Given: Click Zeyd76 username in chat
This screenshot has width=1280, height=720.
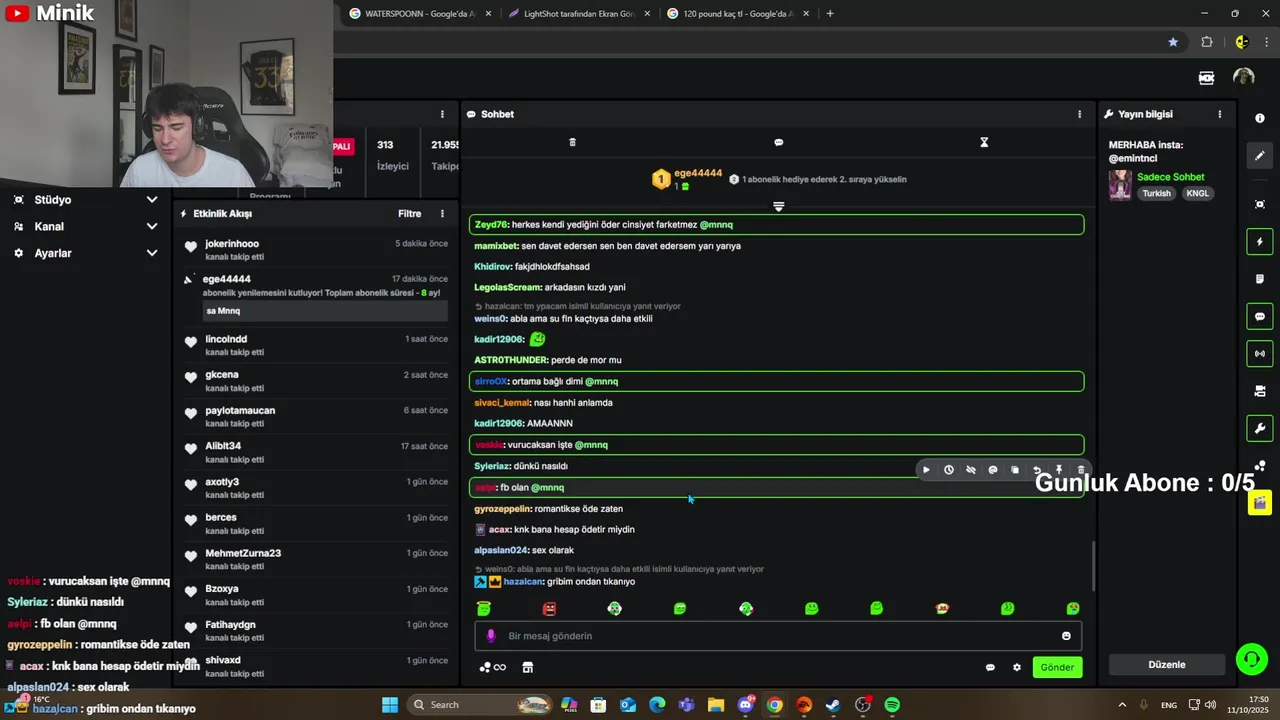Looking at the screenshot, I should 491,225.
